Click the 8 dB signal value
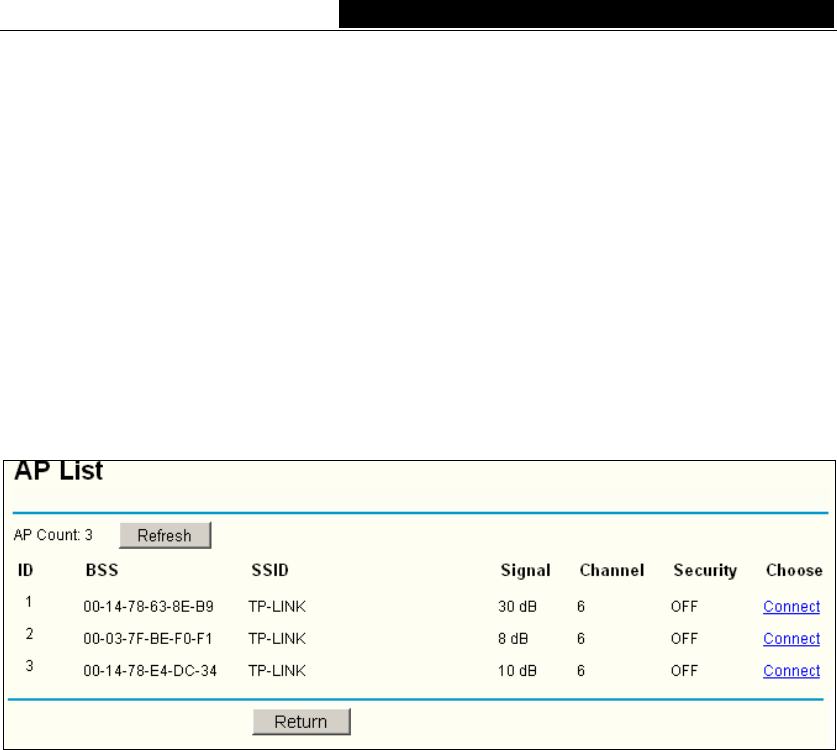Image resolution: width=837 pixels, height=750 pixels. click(x=513, y=638)
